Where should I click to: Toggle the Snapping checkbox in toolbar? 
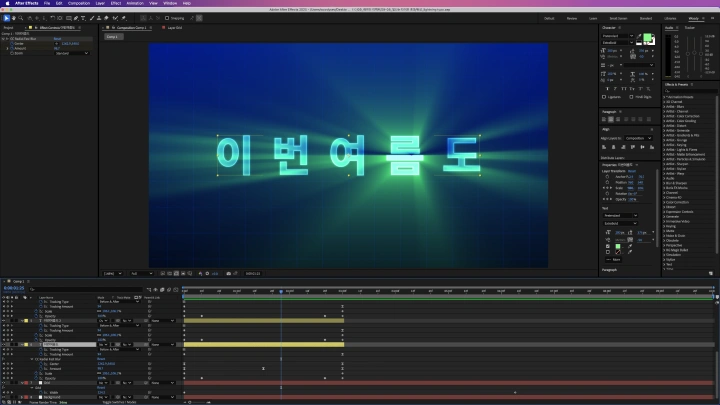coord(167,18)
